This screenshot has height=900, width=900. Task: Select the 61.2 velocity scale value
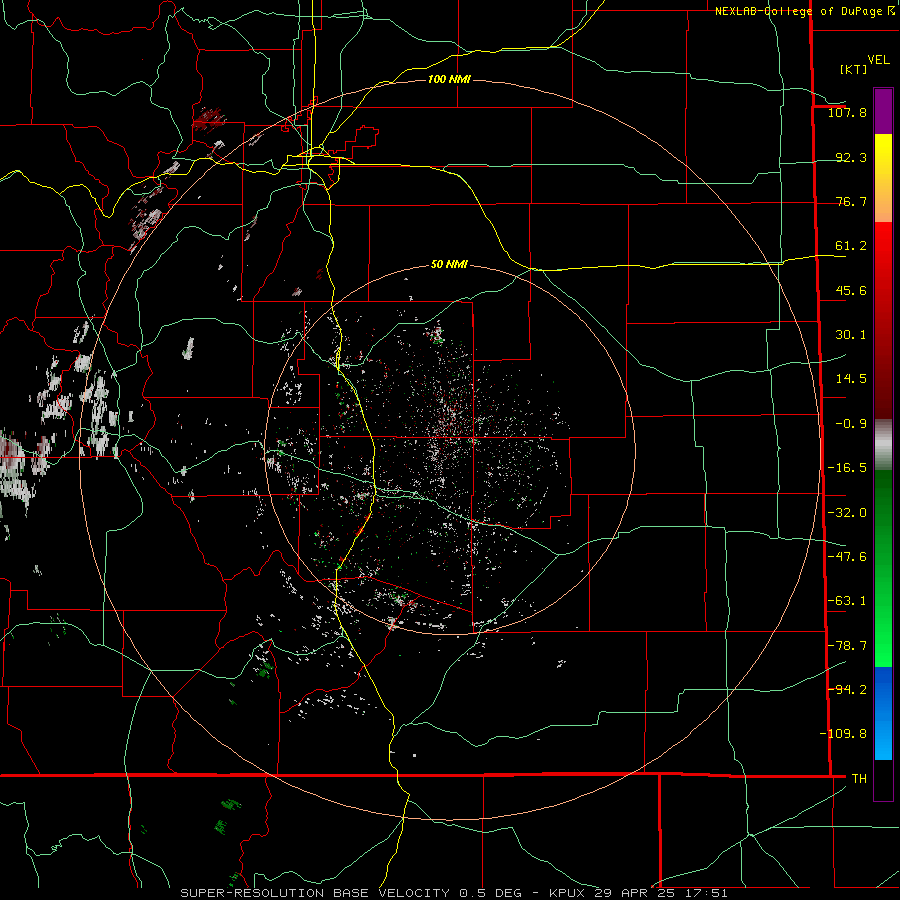pos(851,246)
